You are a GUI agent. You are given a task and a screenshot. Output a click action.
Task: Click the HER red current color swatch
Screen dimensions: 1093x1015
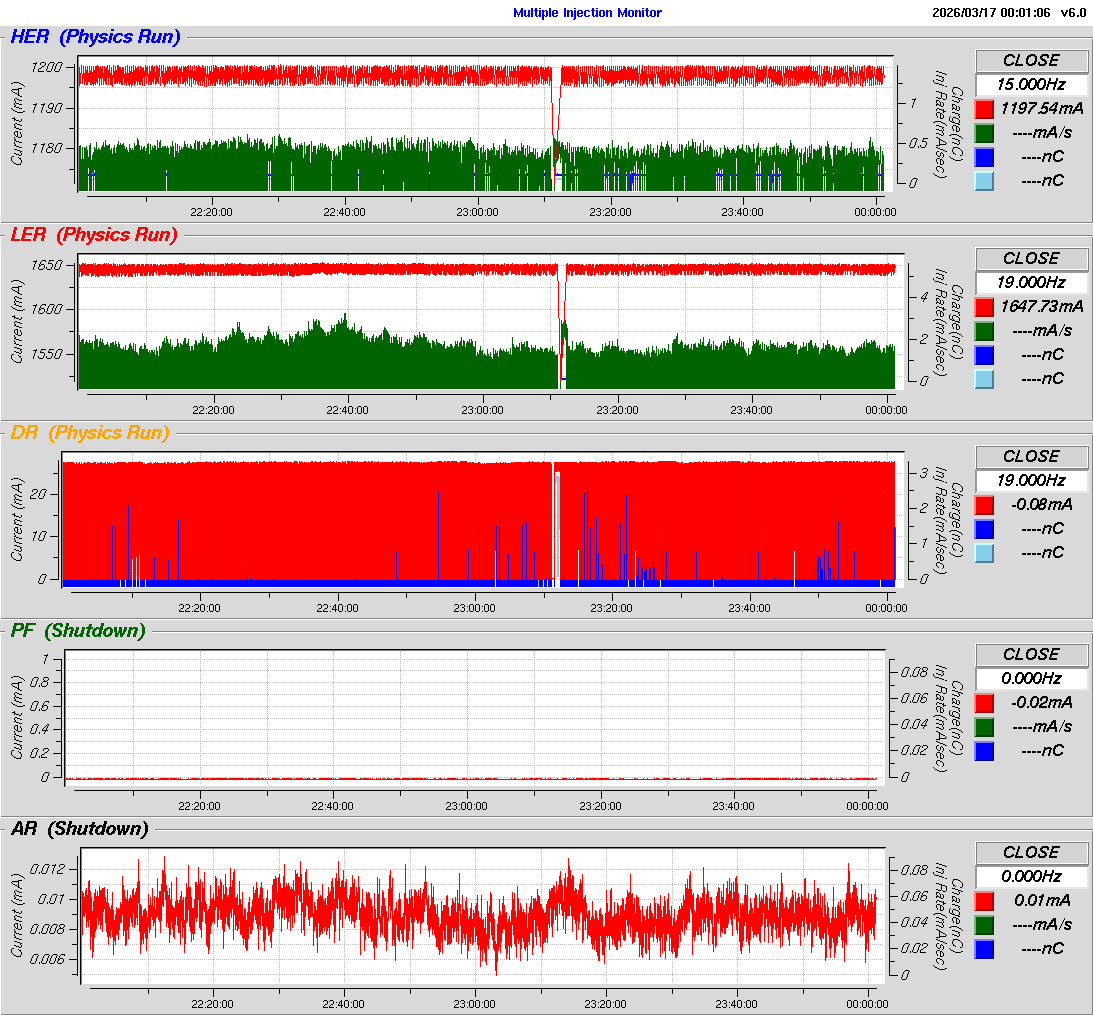[x=984, y=109]
